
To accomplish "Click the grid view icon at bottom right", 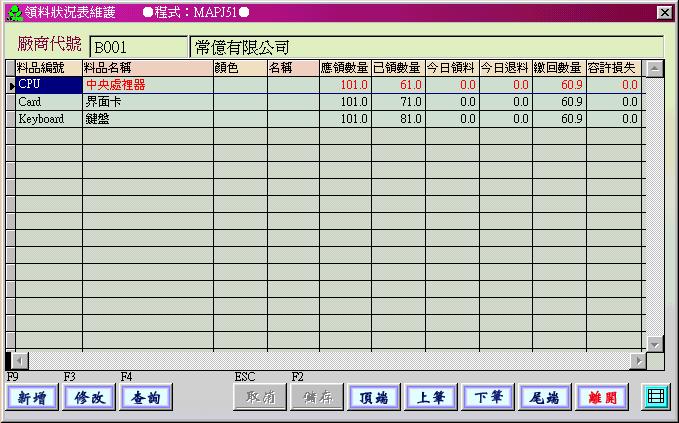I will 655,397.
